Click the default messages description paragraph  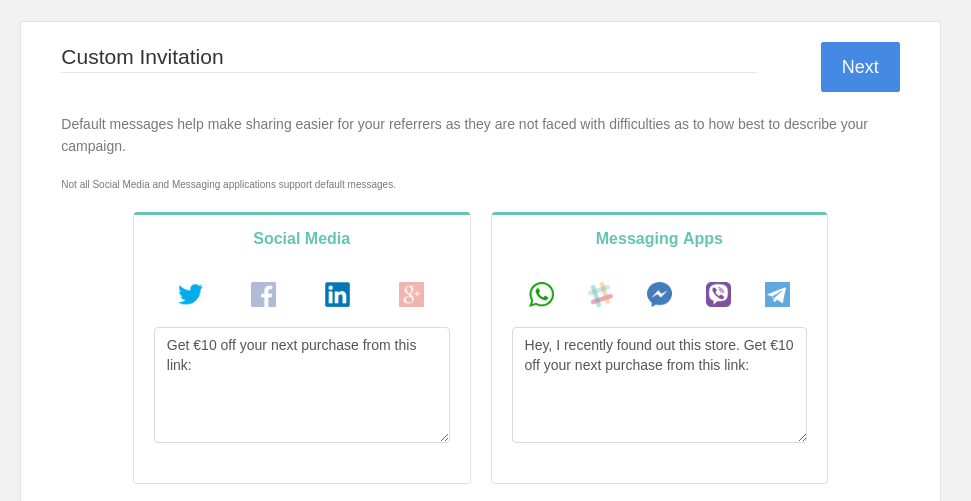(x=464, y=135)
